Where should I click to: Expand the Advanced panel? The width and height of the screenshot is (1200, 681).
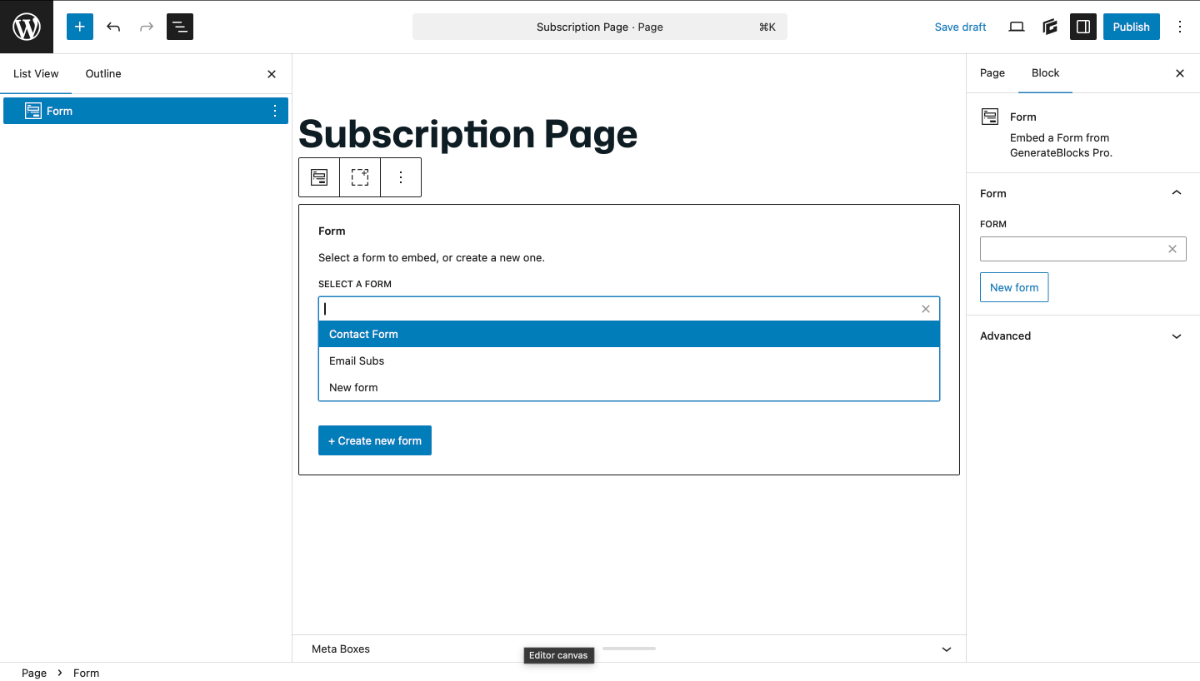tap(1083, 336)
